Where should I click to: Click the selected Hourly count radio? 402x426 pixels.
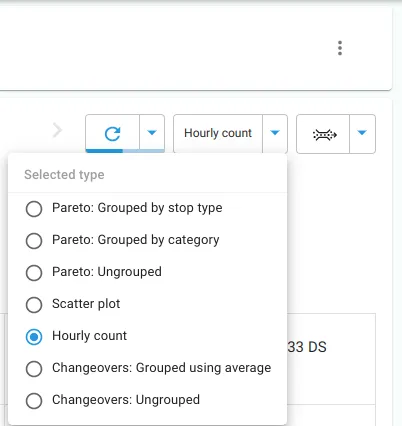(x=34, y=337)
